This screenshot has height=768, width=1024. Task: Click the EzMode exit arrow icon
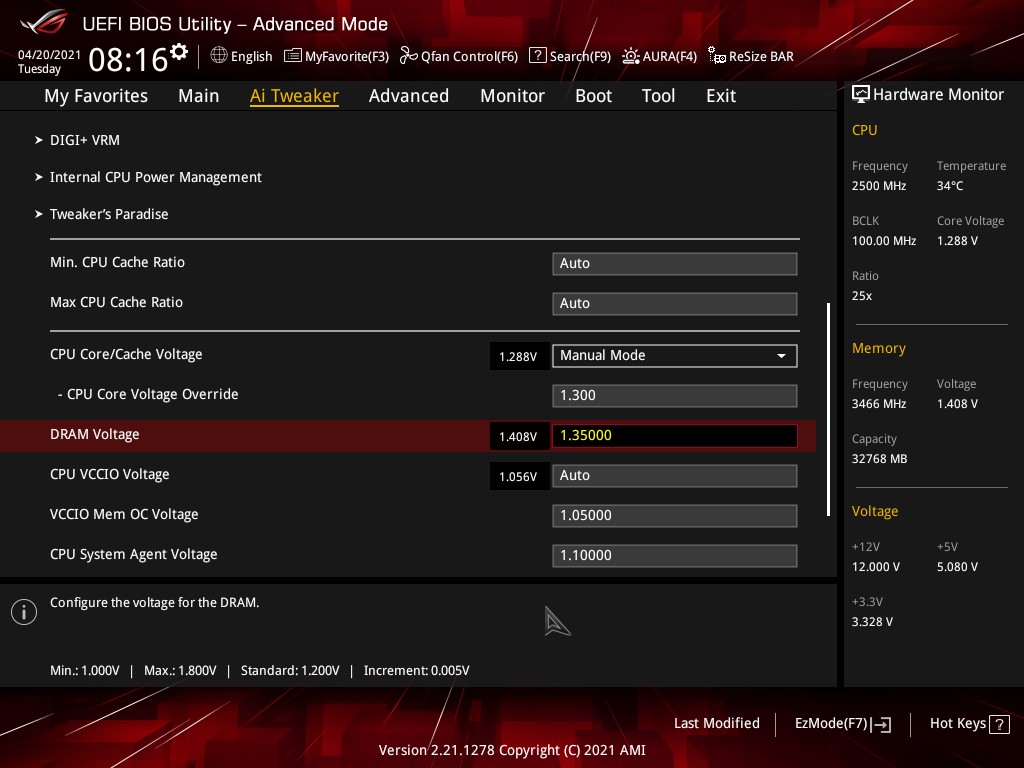pos(881,724)
